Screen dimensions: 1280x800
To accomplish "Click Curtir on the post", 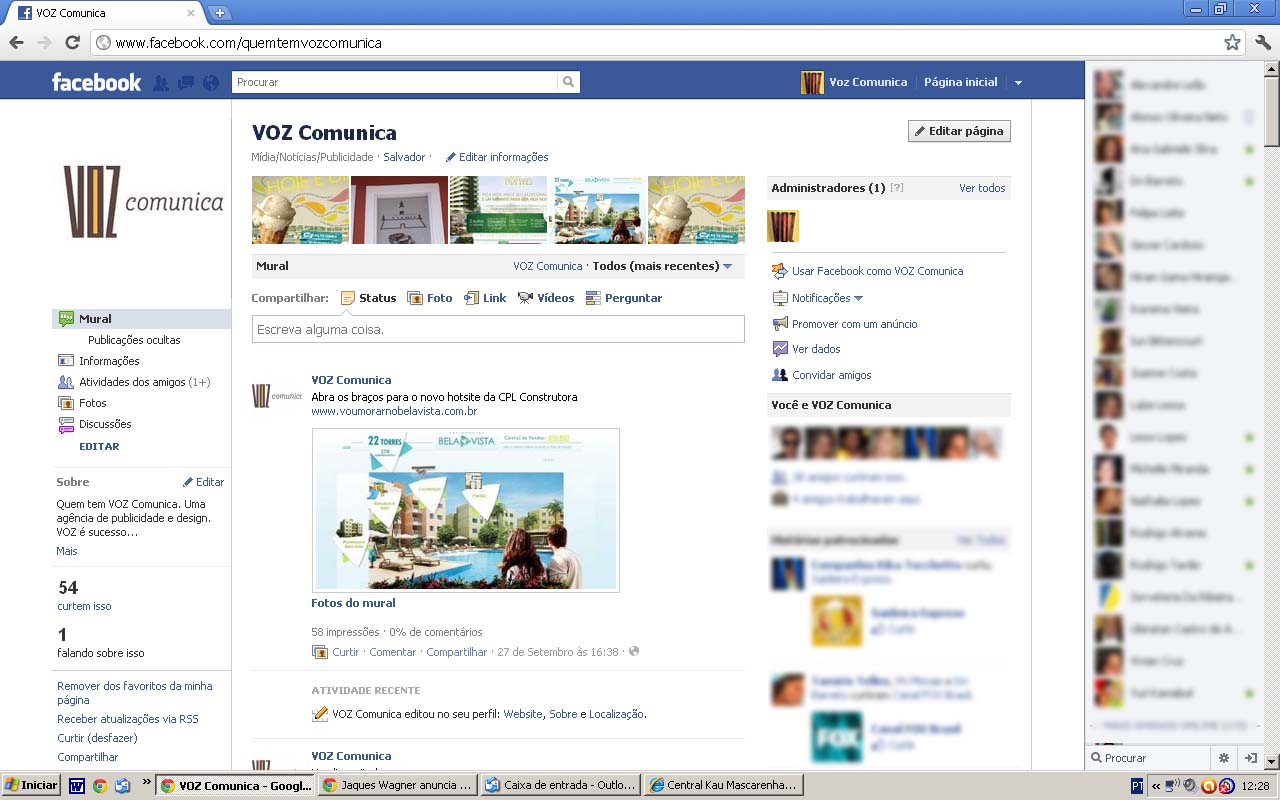I will [x=346, y=652].
